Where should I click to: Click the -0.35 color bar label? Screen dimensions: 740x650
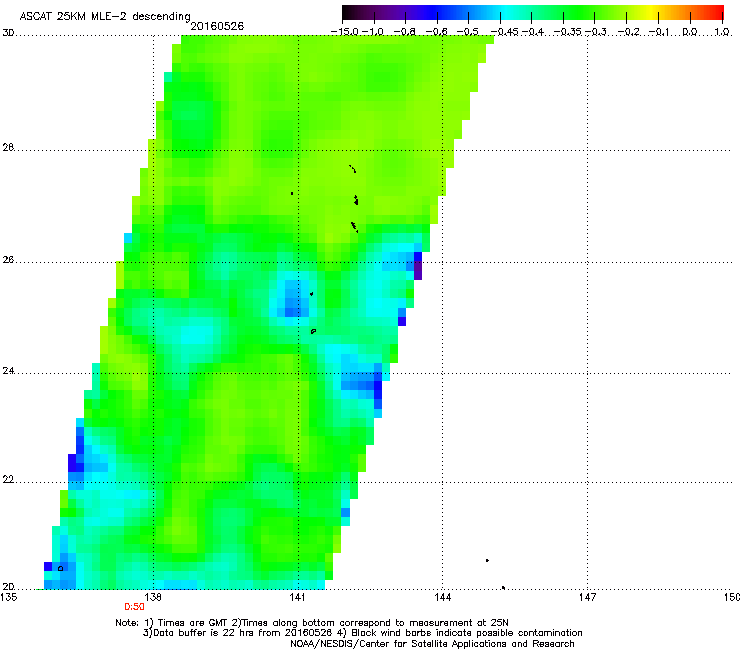coord(568,32)
